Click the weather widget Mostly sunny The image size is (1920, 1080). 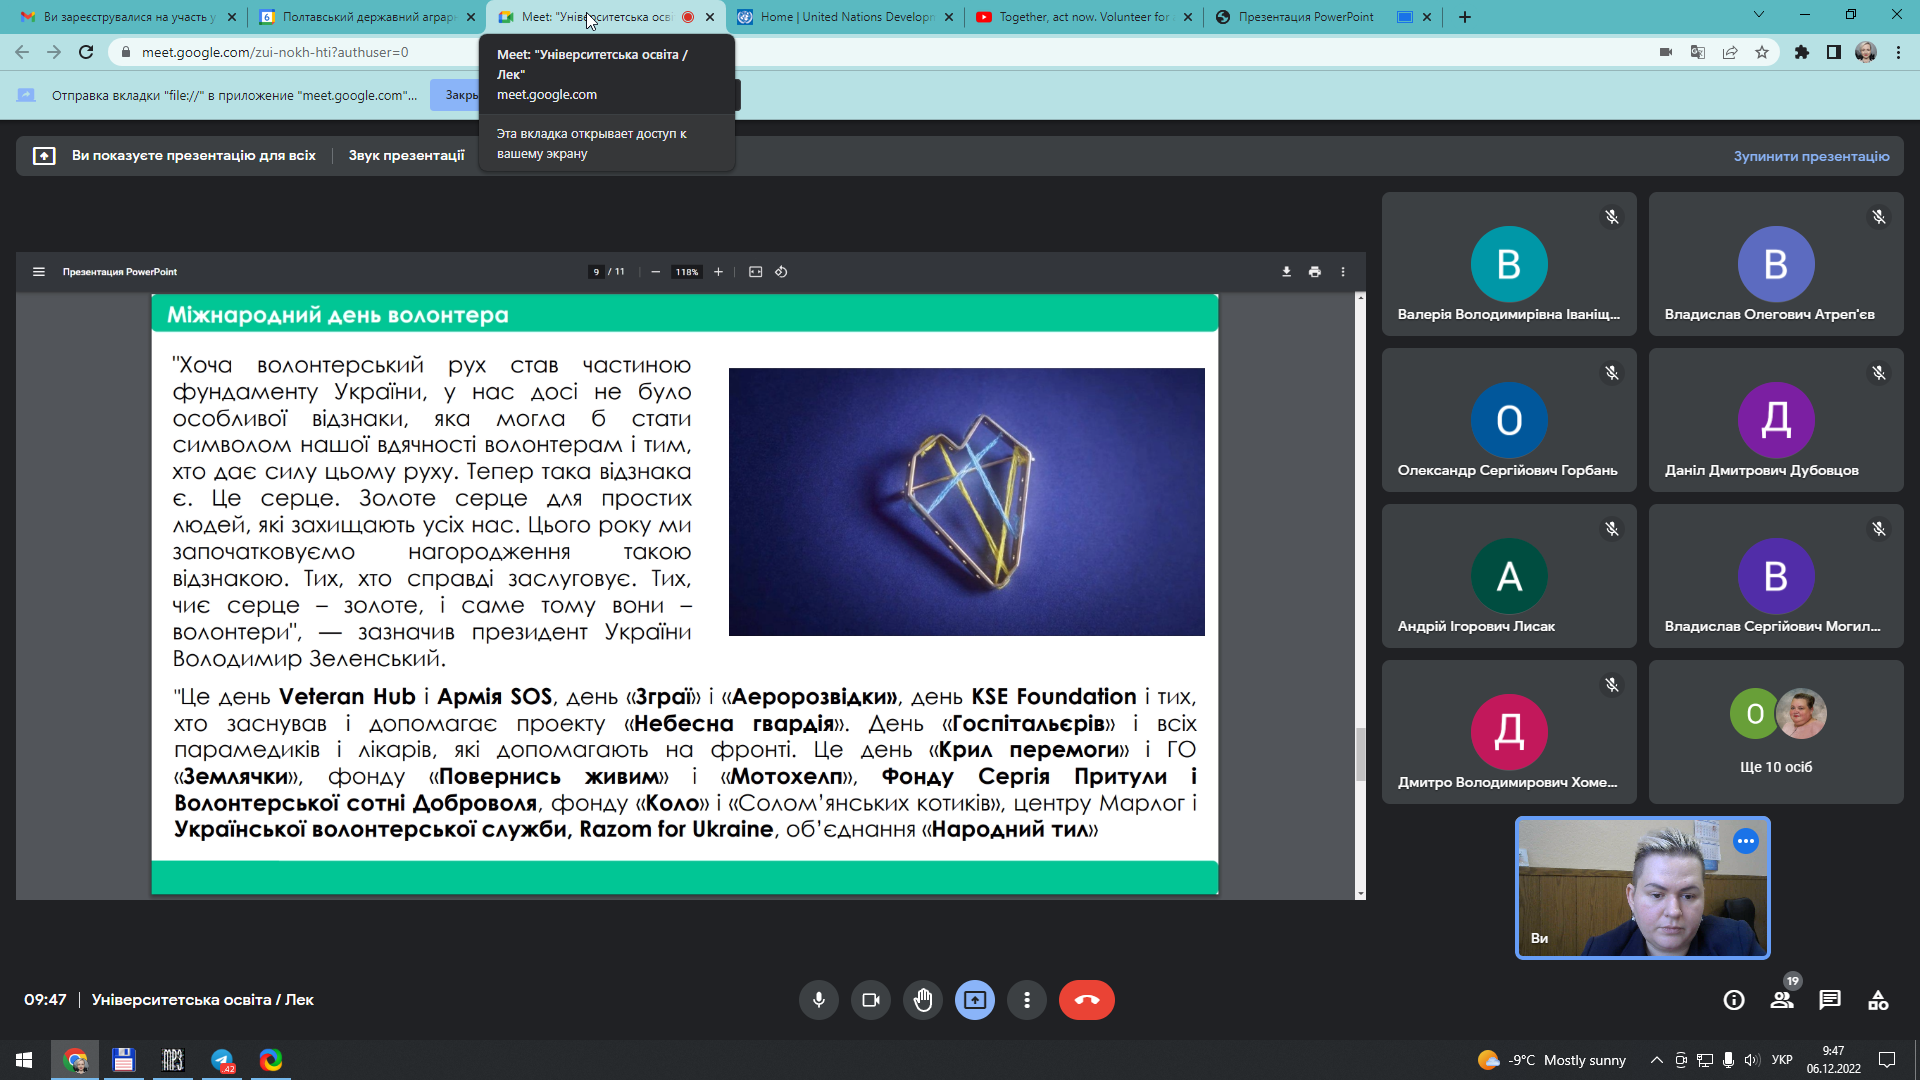(1552, 1060)
